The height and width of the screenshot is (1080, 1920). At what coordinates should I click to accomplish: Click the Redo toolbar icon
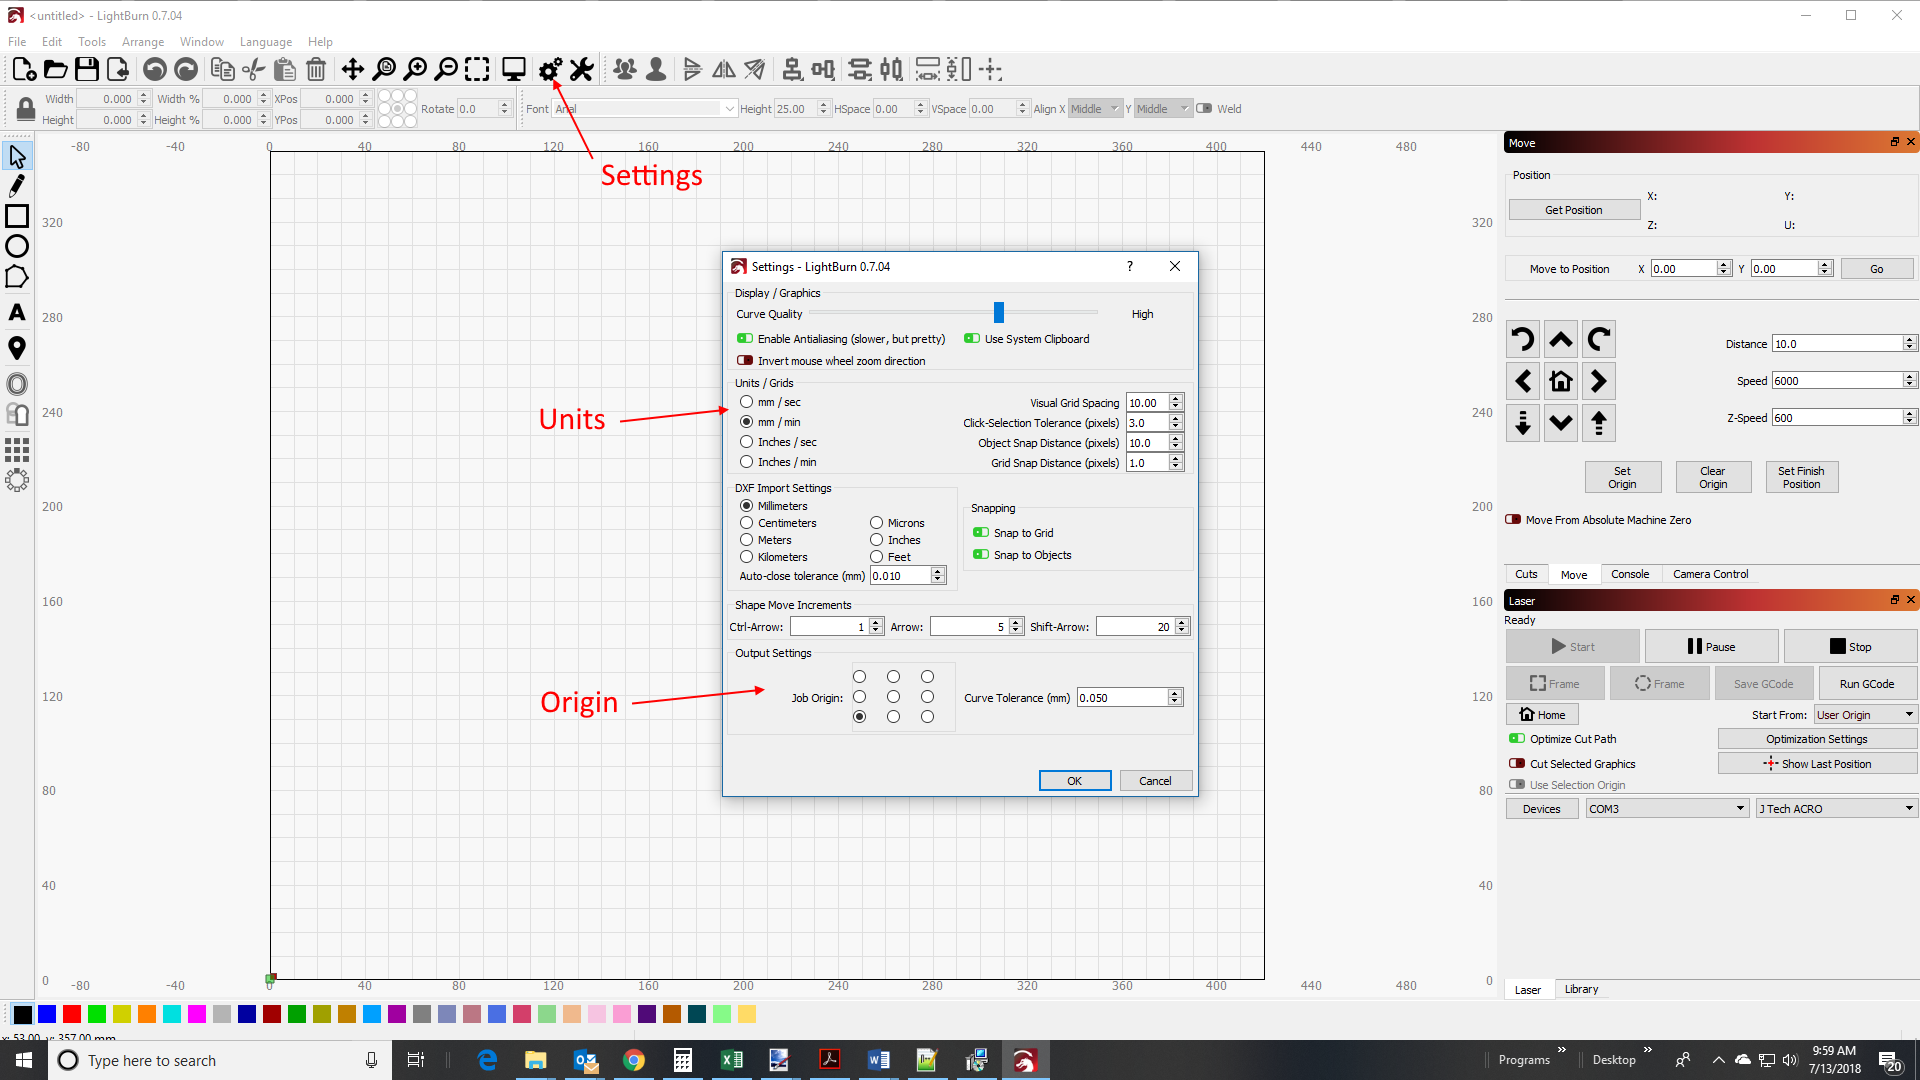pos(186,69)
